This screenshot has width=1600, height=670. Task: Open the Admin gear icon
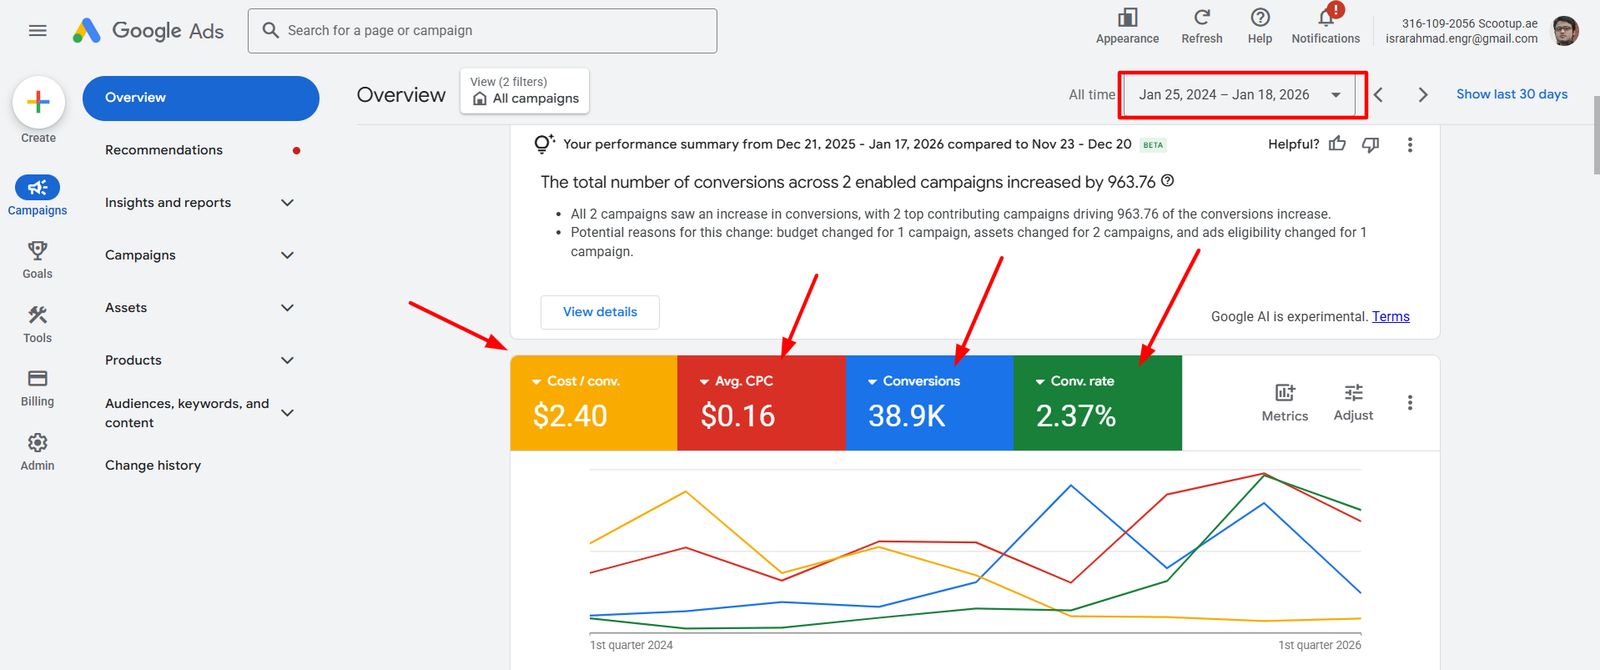[38, 443]
